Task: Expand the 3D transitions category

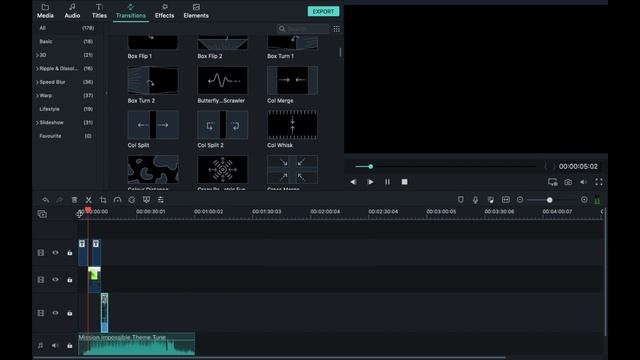Action: [37, 55]
